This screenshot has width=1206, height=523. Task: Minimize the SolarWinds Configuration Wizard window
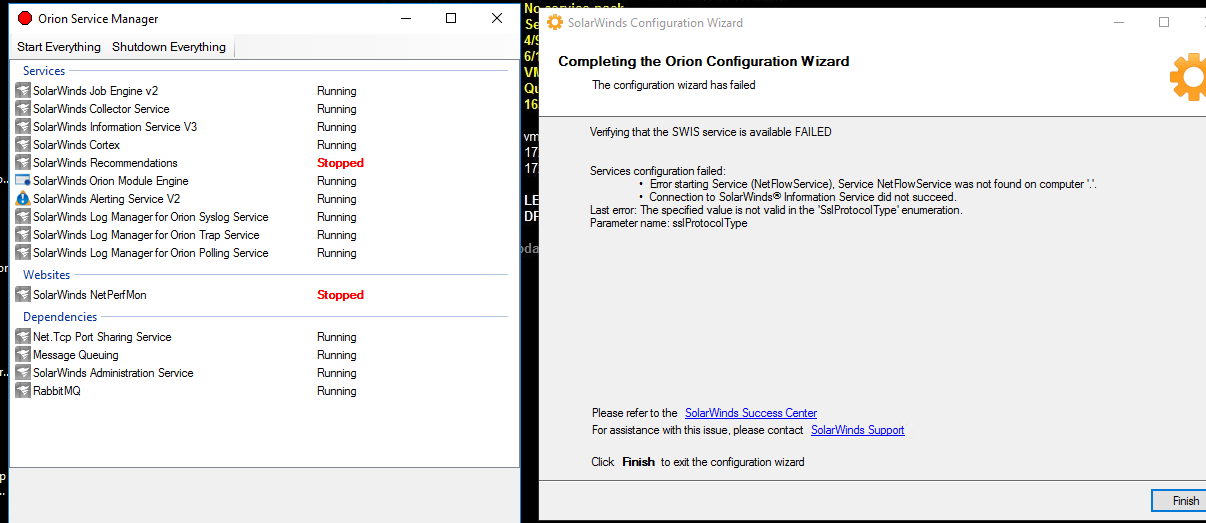coord(1118,22)
